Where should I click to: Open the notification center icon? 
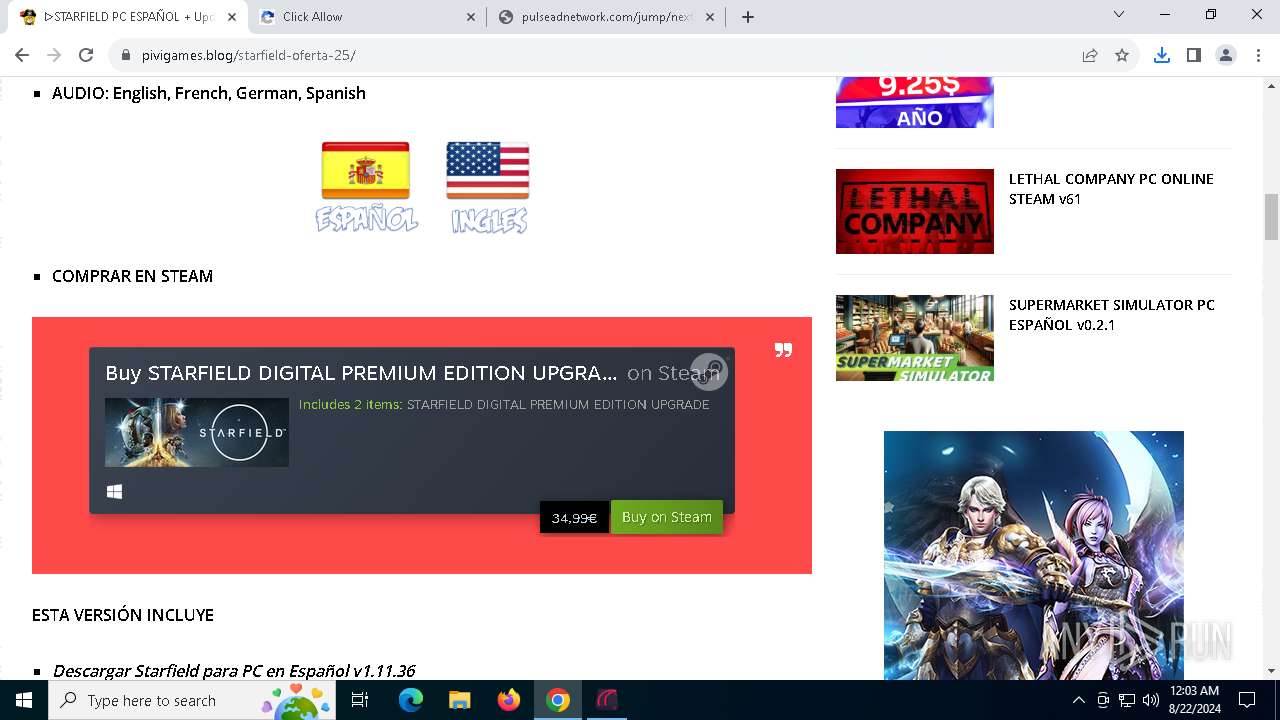1247,700
